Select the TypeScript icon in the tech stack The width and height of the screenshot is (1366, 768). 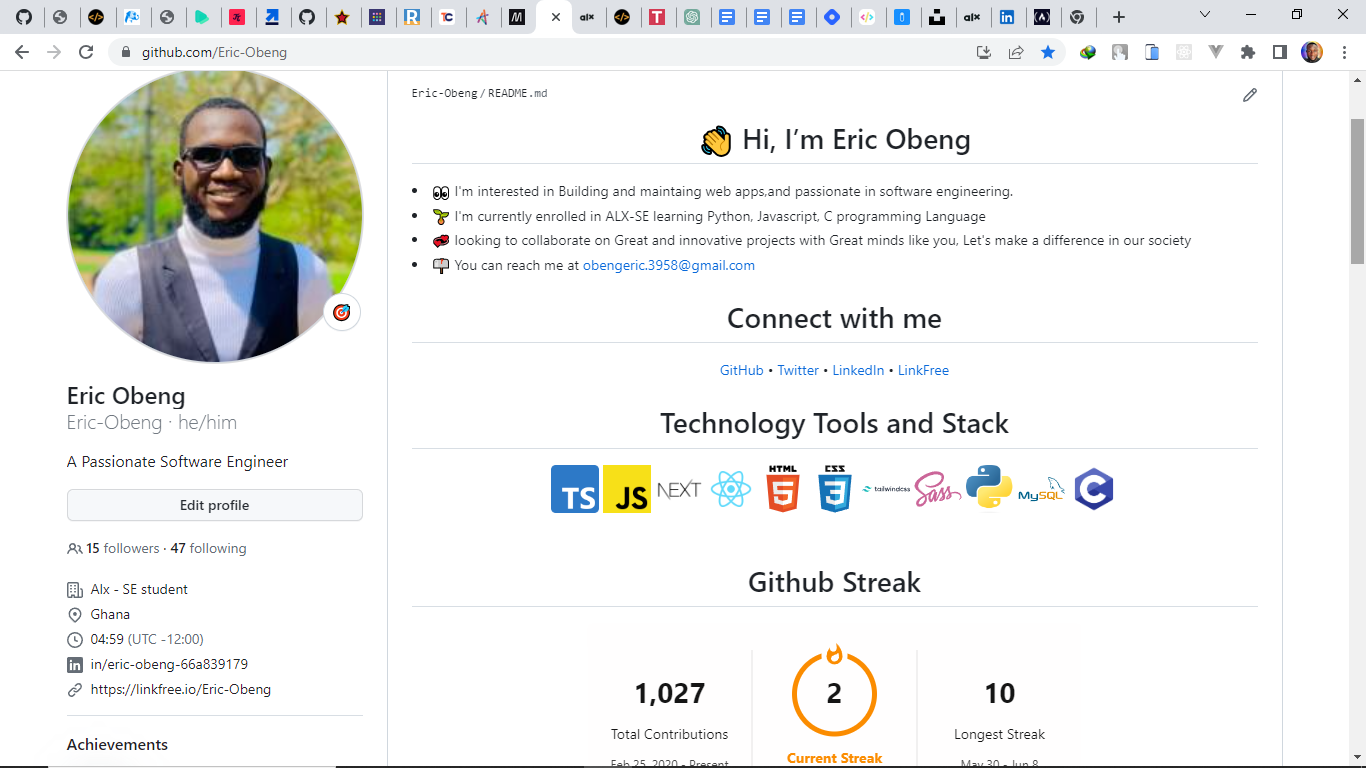574,489
